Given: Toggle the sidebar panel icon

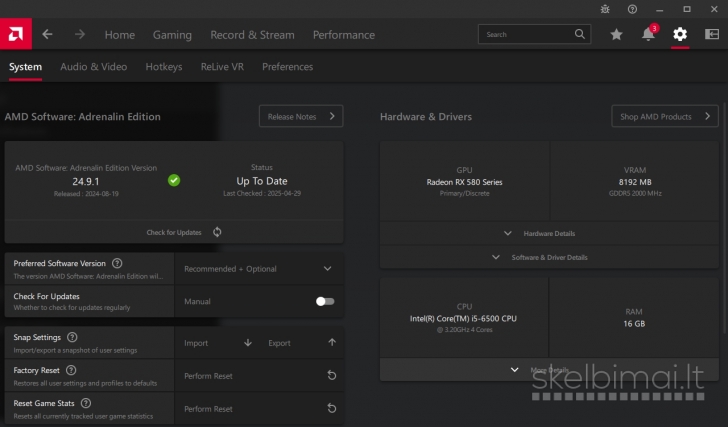Looking at the screenshot, I should coord(712,34).
